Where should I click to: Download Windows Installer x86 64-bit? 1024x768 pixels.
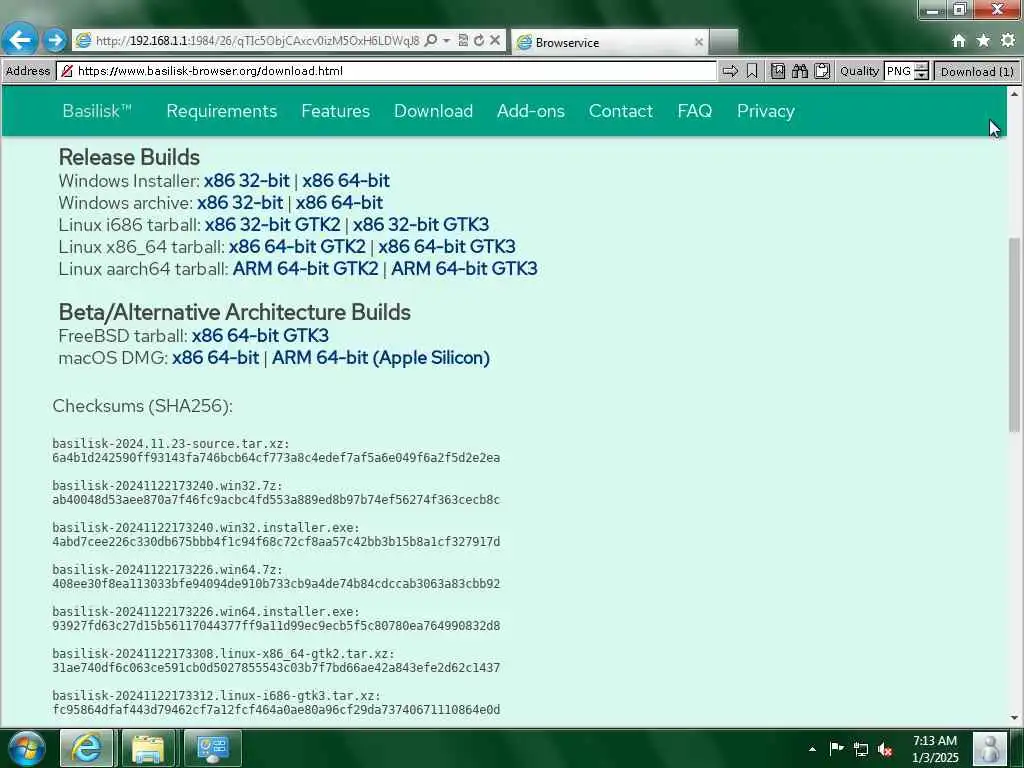click(x=345, y=181)
